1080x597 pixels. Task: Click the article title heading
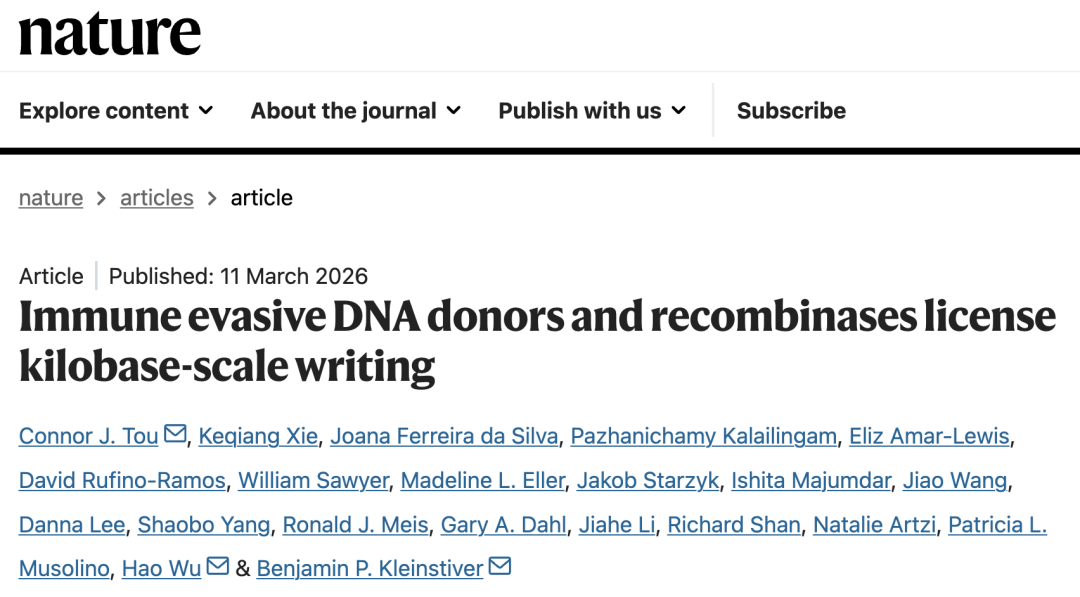click(x=537, y=342)
